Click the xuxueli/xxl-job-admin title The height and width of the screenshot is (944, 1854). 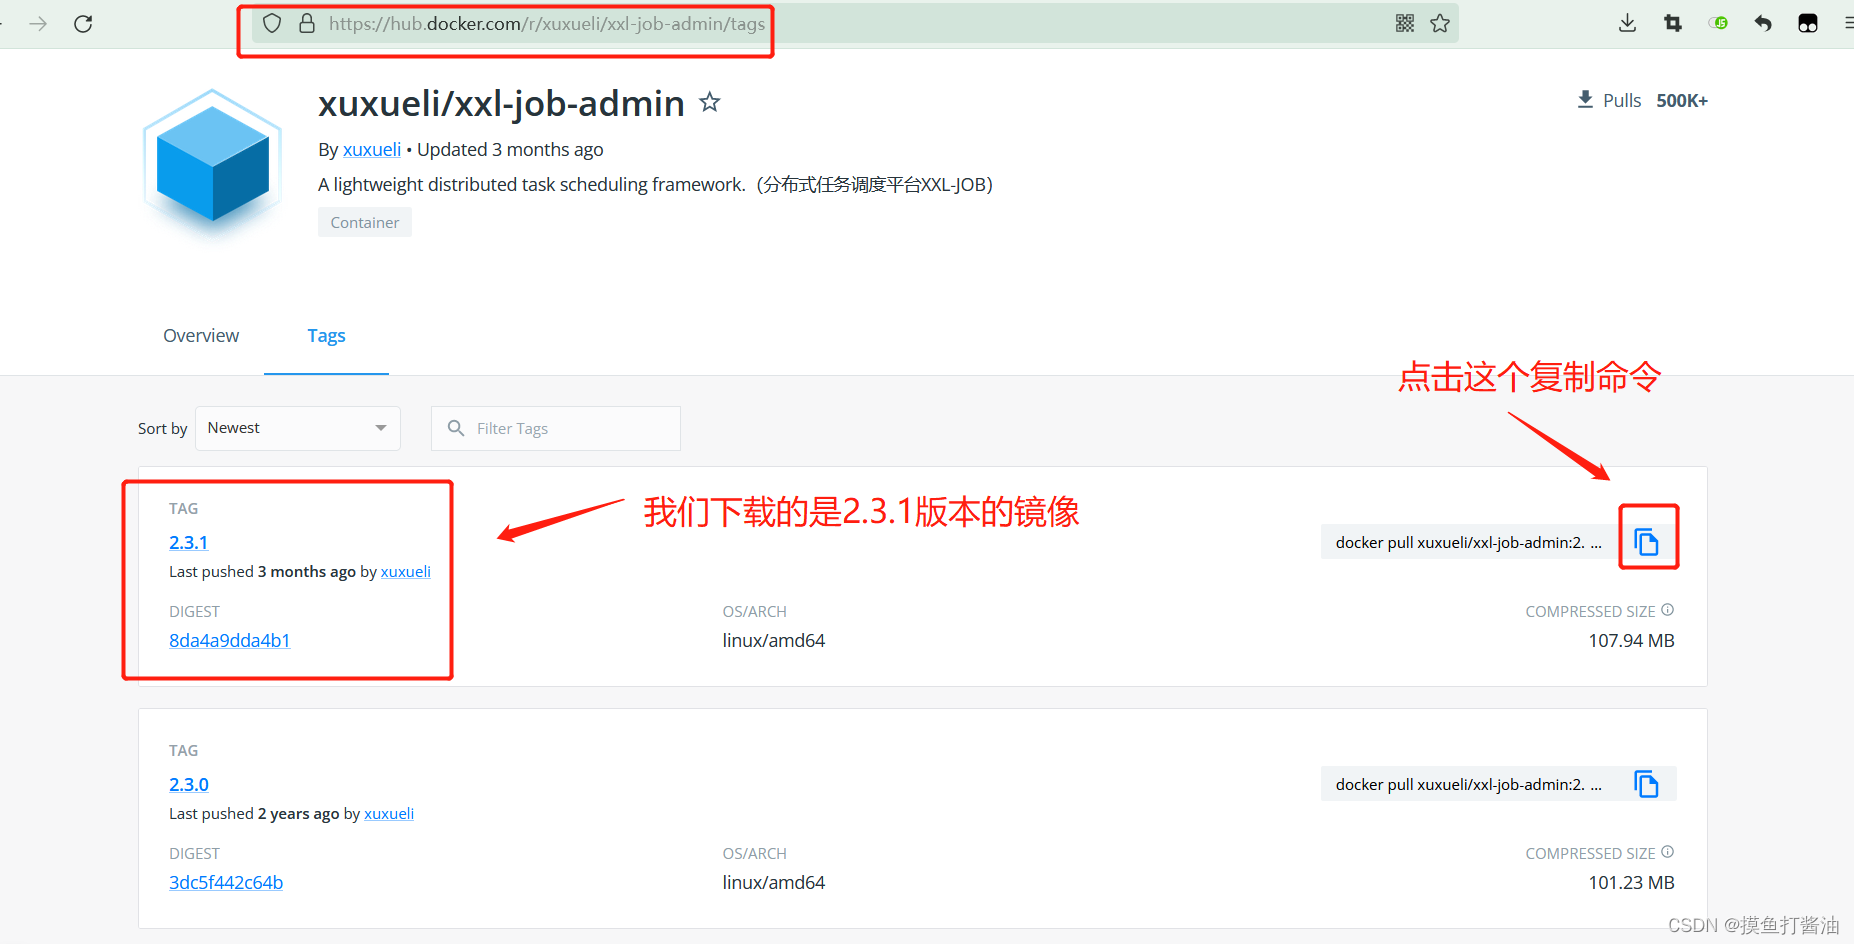501,103
